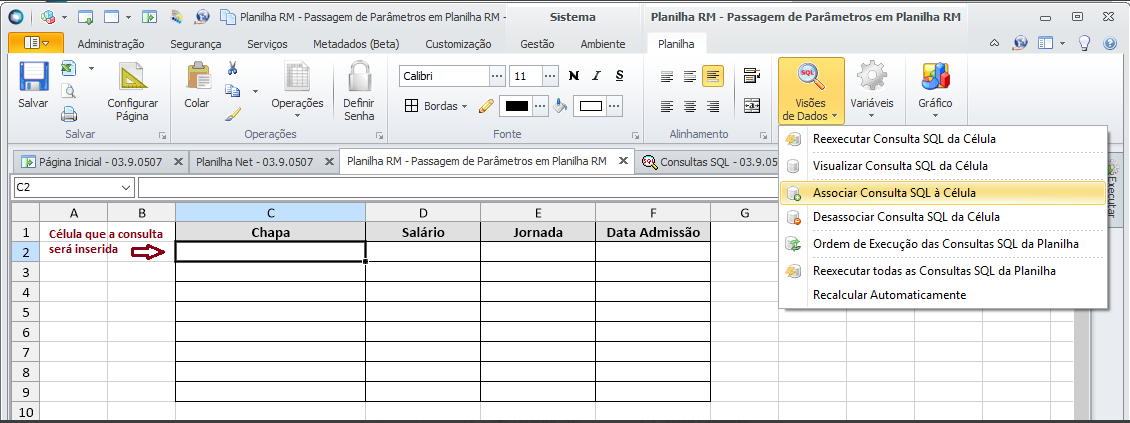The width and height of the screenshot is (1130, 423).
Task: Click the Salvar floppy disk icon
Action: click(33, 76)
